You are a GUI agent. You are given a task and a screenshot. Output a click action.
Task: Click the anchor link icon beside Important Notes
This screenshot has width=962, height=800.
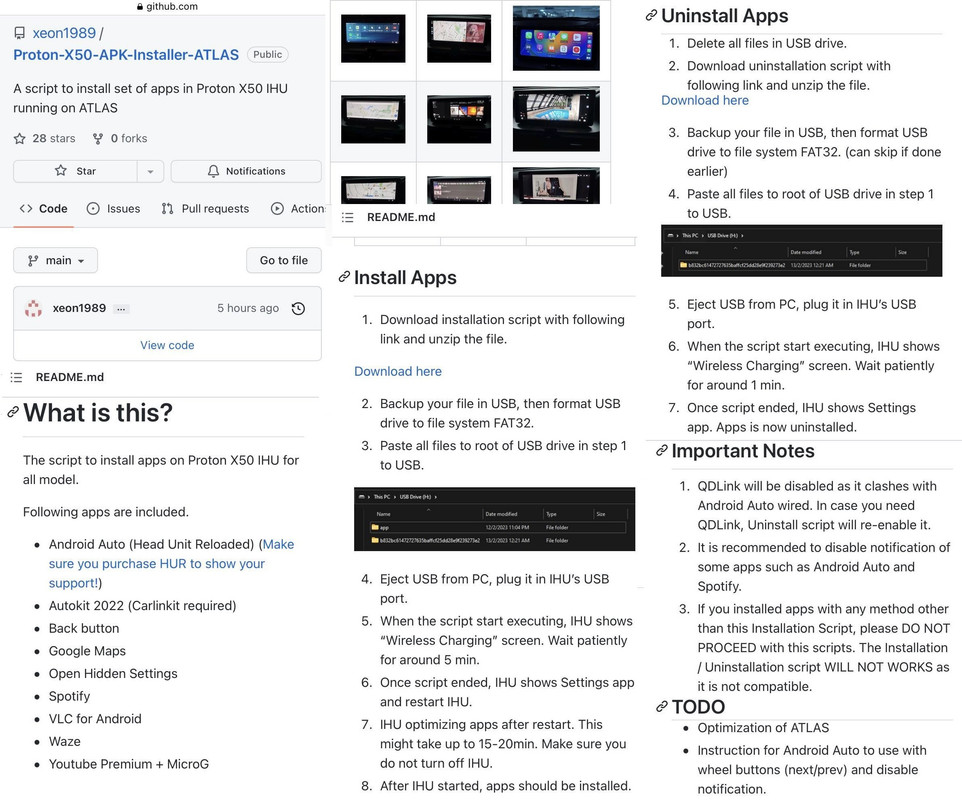coord(661,451)
